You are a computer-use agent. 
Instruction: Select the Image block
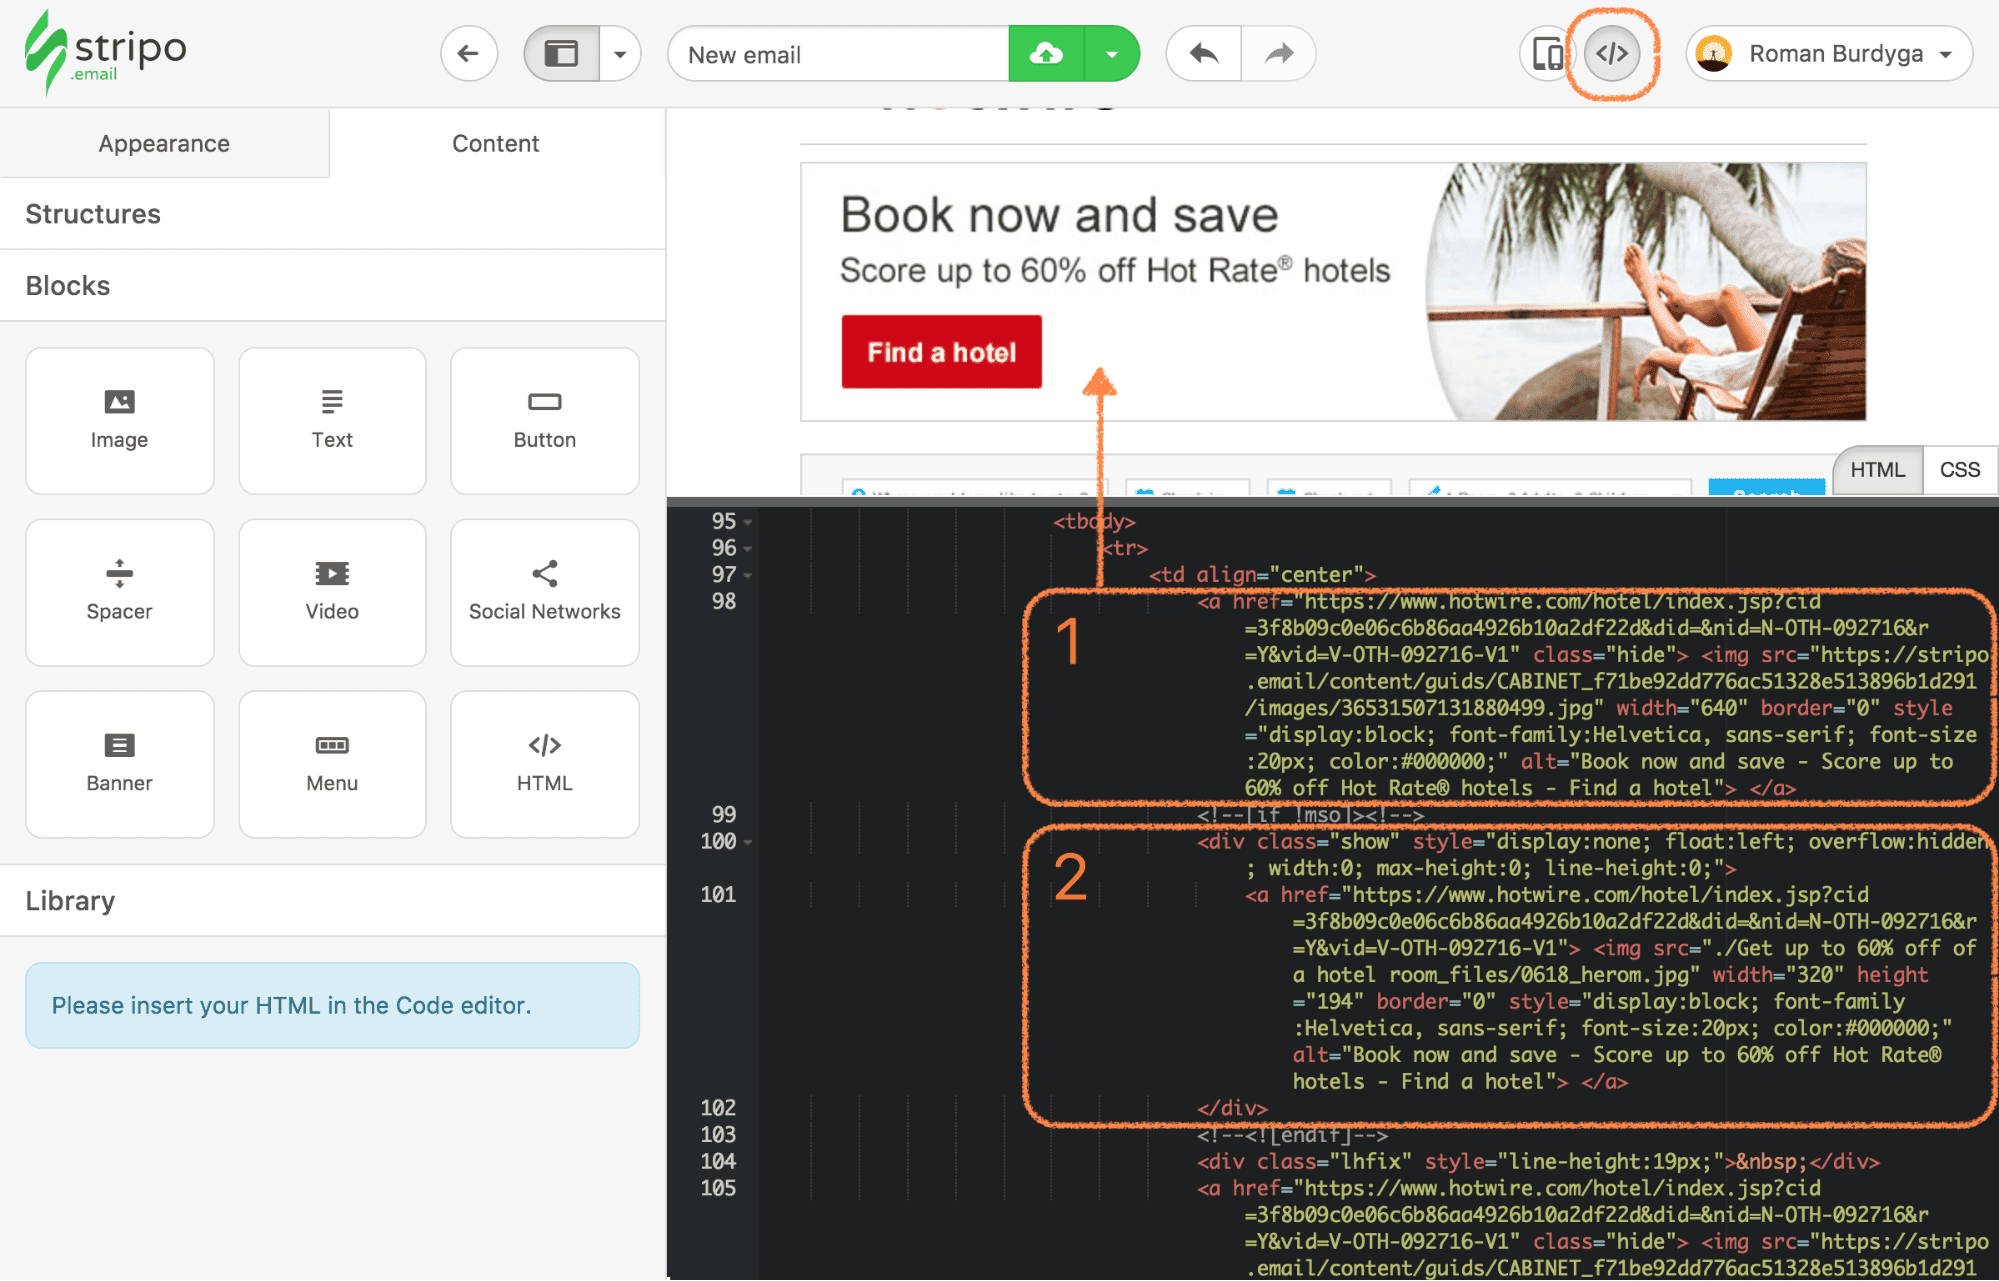click(119, 420)
